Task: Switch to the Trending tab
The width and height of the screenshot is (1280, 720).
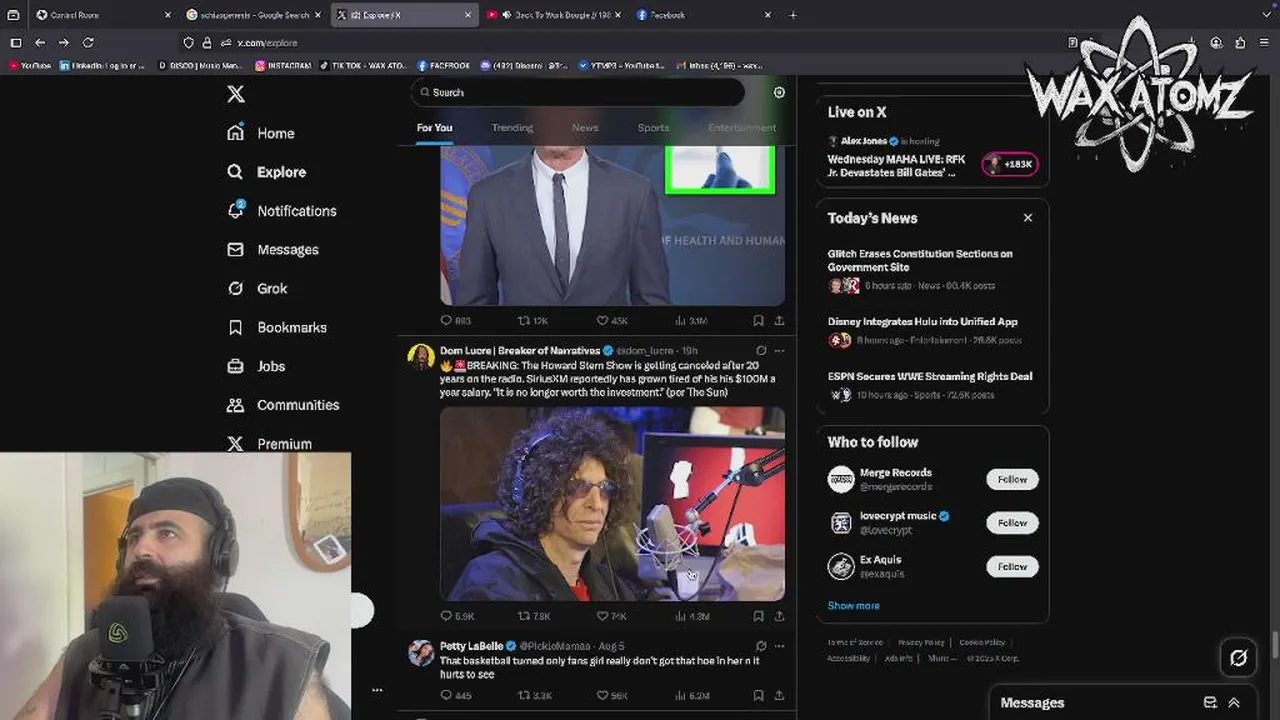Action: pyautogui.click(x=512, y=128)
